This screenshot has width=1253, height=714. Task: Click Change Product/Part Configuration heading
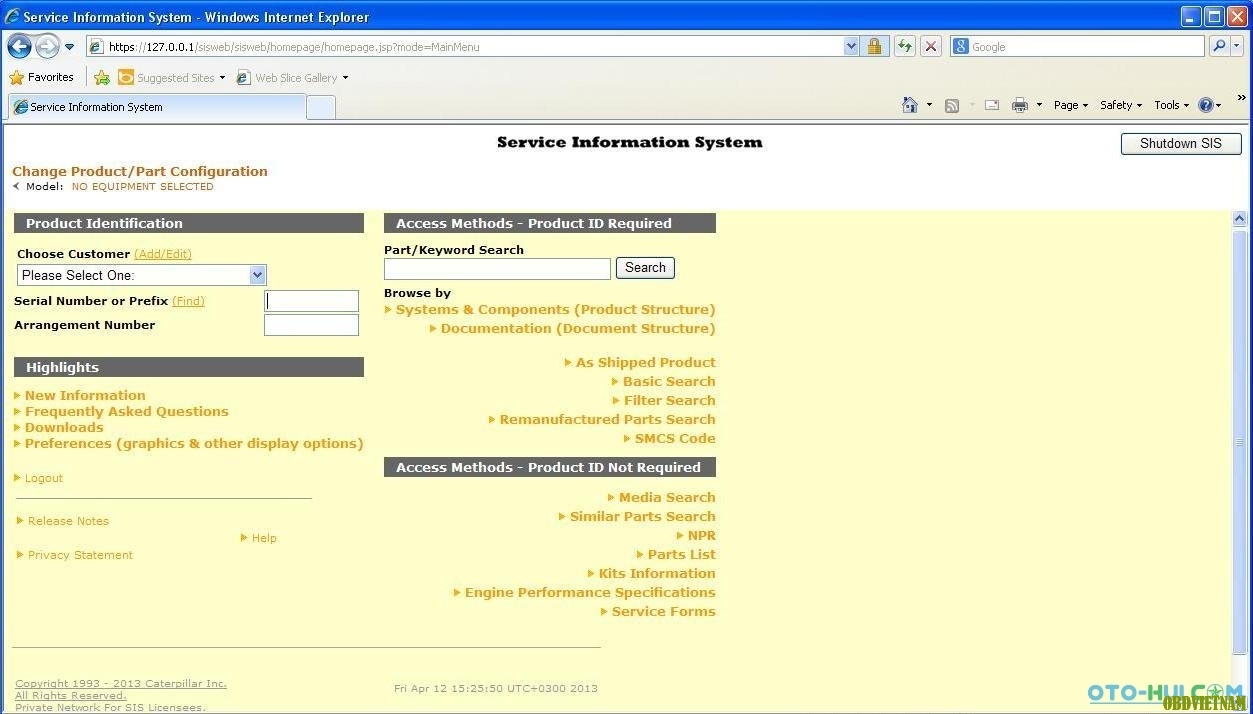point(140,171)
